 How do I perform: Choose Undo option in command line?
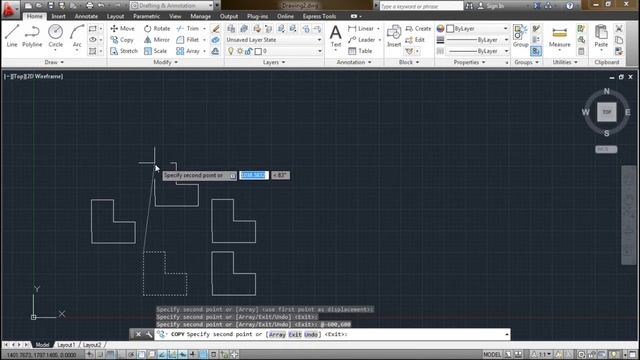311,334
